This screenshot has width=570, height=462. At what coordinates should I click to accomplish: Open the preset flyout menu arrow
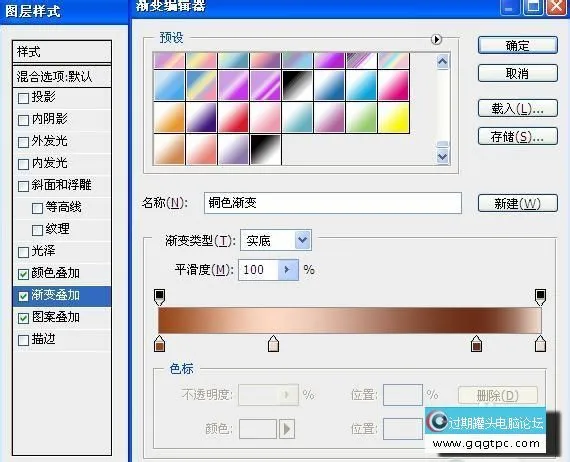coord(436,39)
